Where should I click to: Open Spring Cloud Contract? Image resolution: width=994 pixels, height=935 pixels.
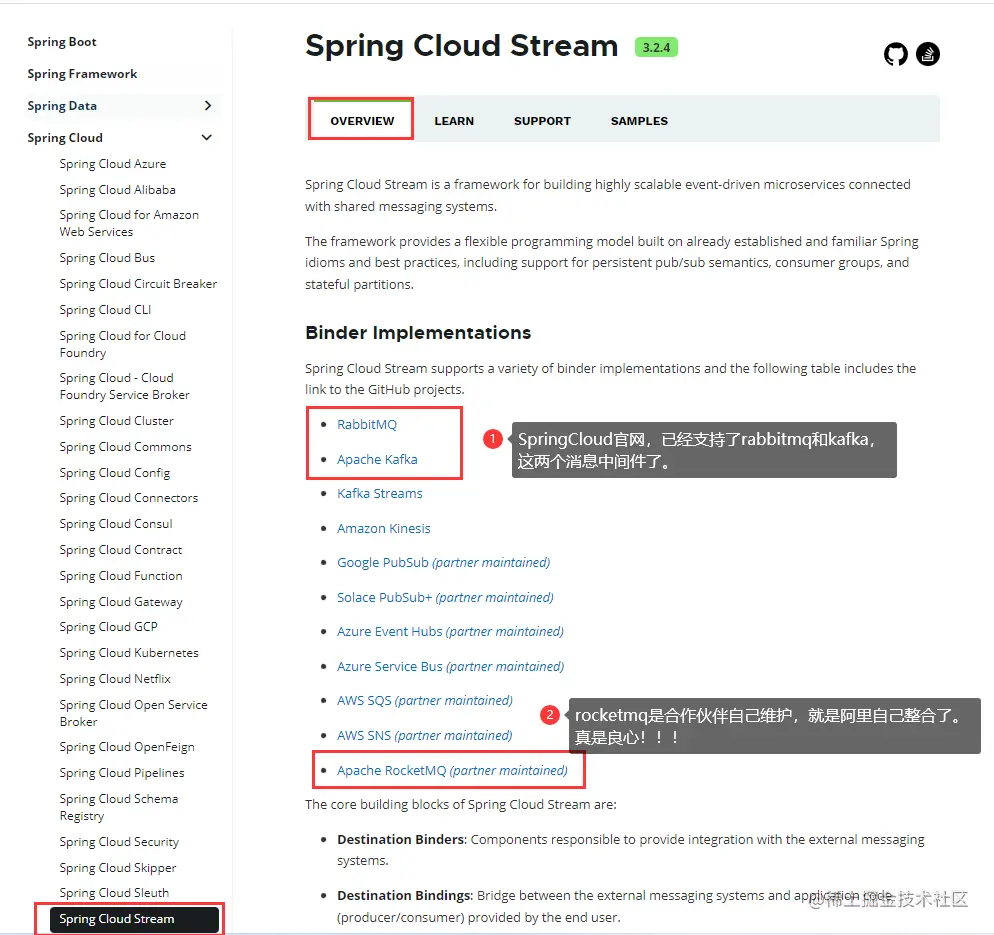pos(120,550)
